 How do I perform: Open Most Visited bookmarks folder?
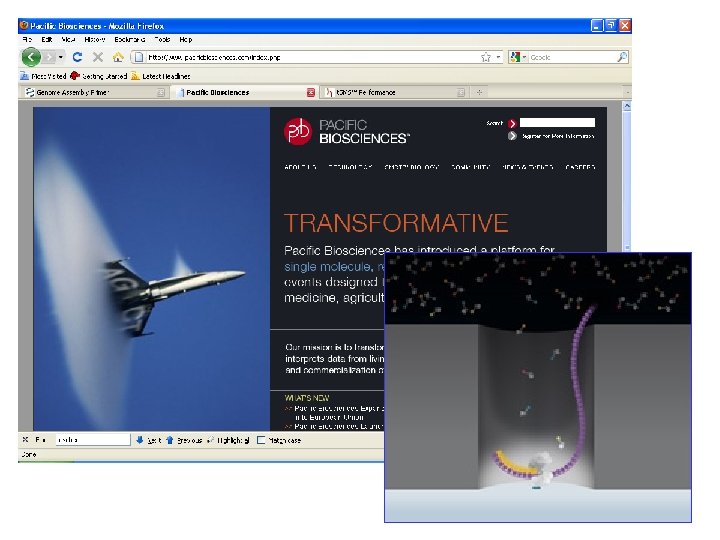(x=44, y=76)
